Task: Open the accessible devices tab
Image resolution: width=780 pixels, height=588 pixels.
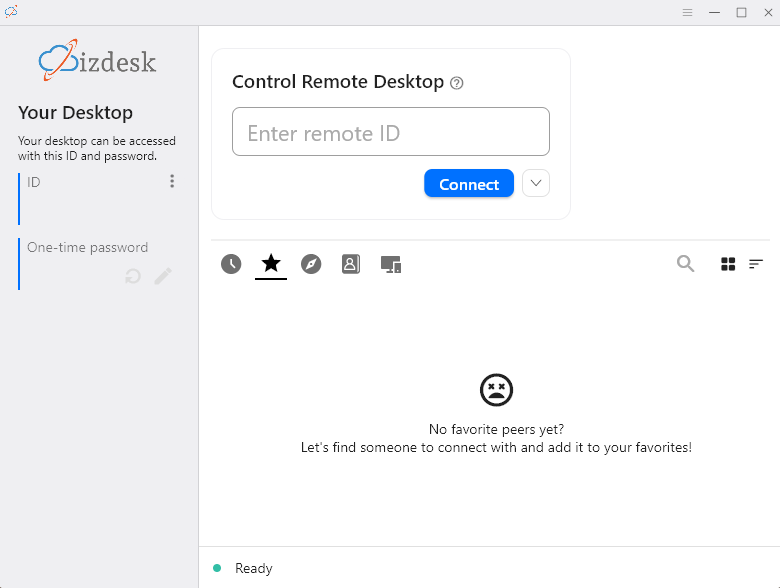Action: [x=391, y=265]
